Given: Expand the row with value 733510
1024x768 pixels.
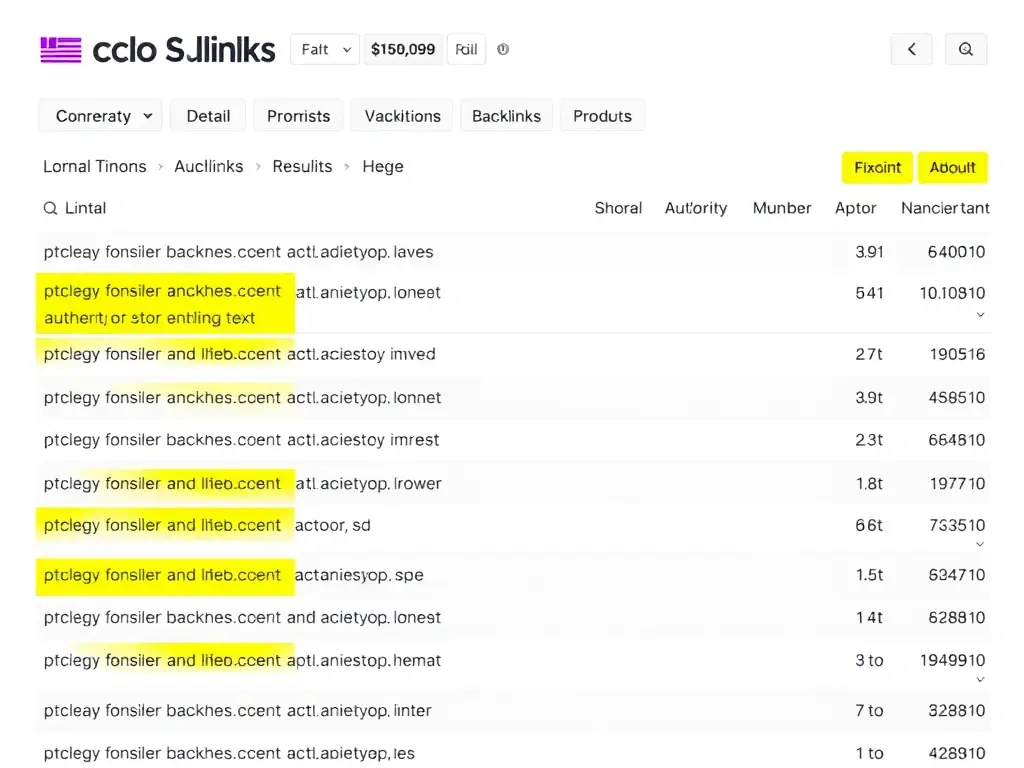Looking at the screenshot, I should pos(980,544).
